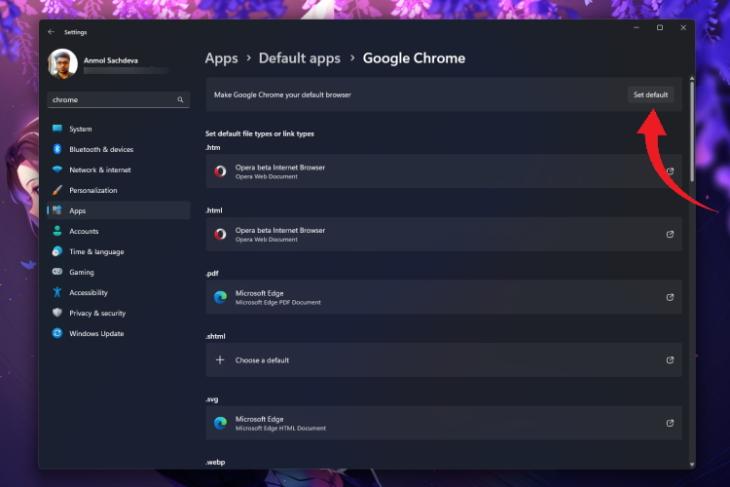Select Personalization in sidebar

(118, 190)
